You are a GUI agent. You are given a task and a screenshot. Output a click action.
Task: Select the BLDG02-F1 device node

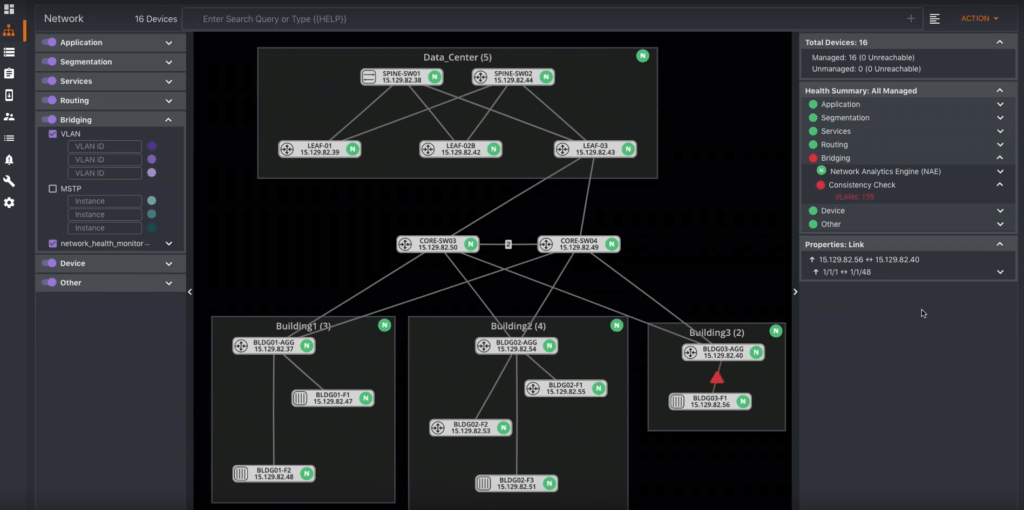pos(566,388)
